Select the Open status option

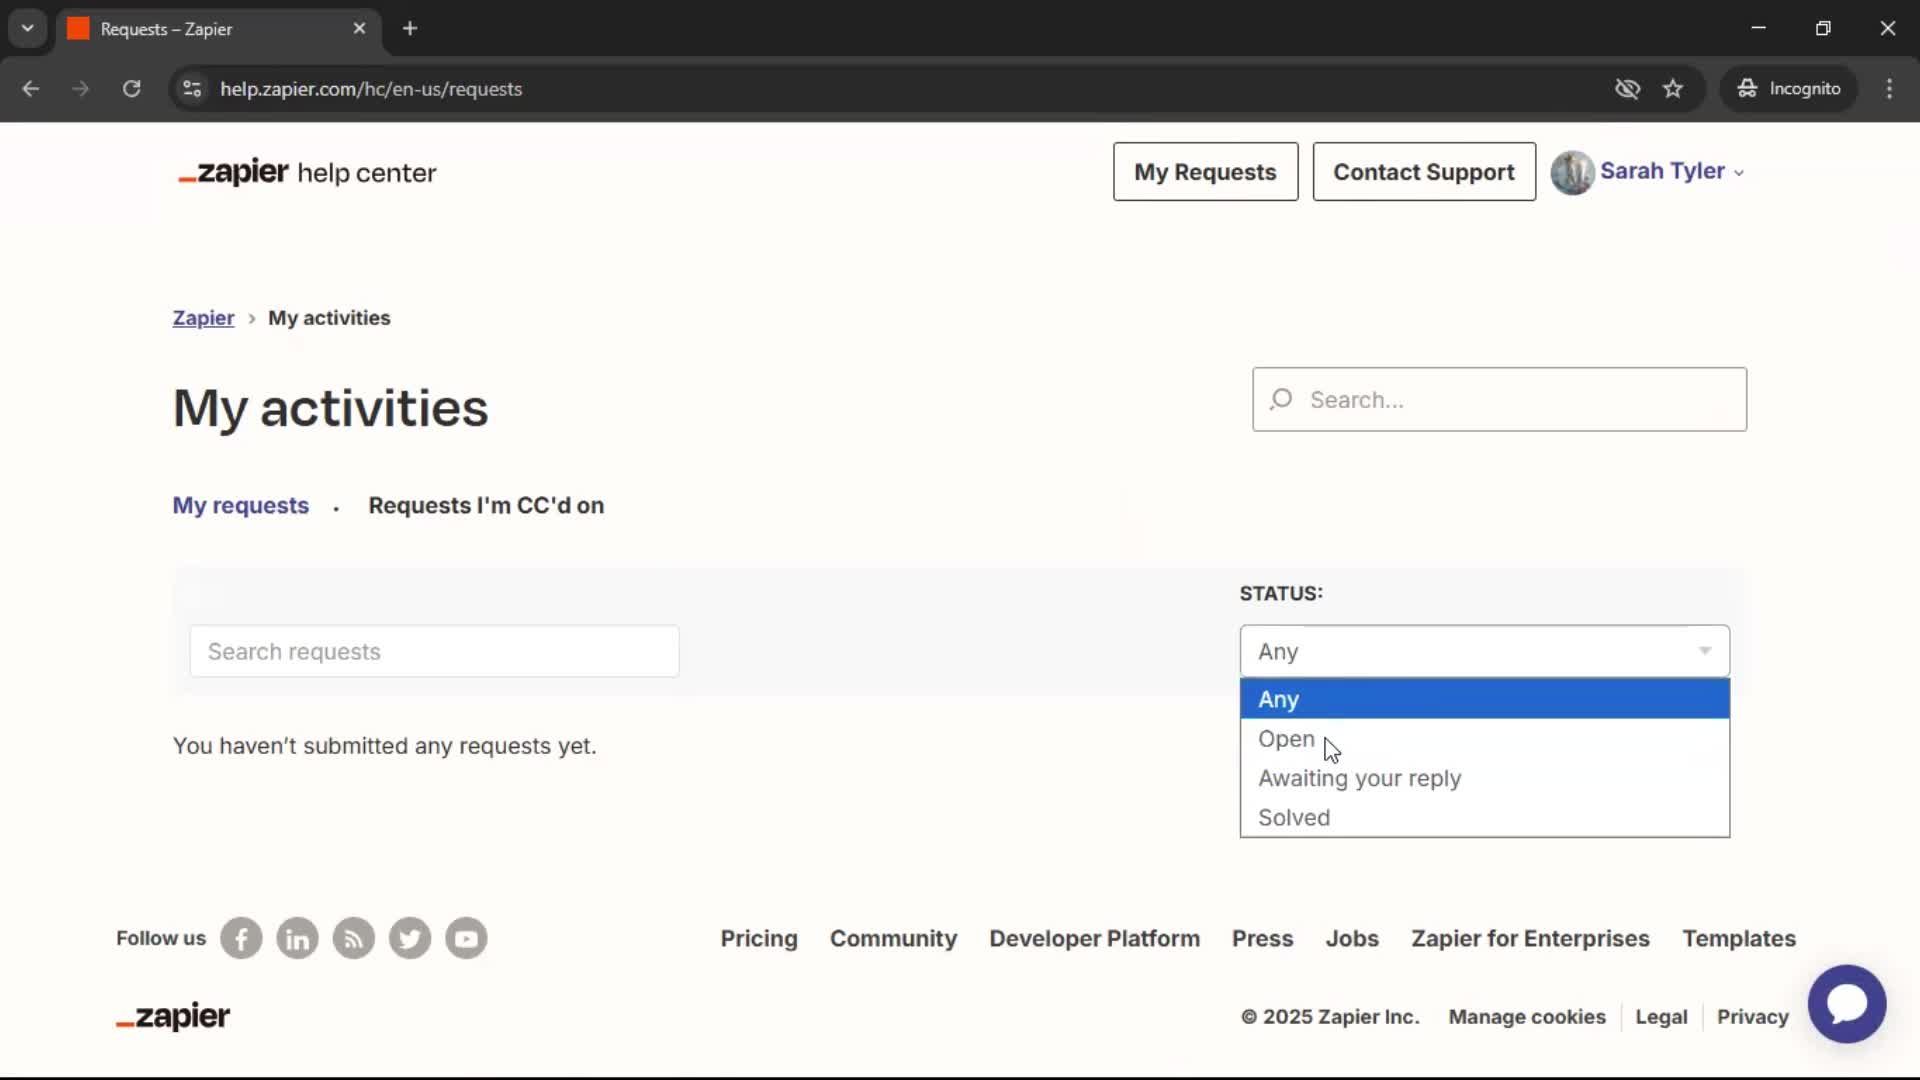(1485, 739)
